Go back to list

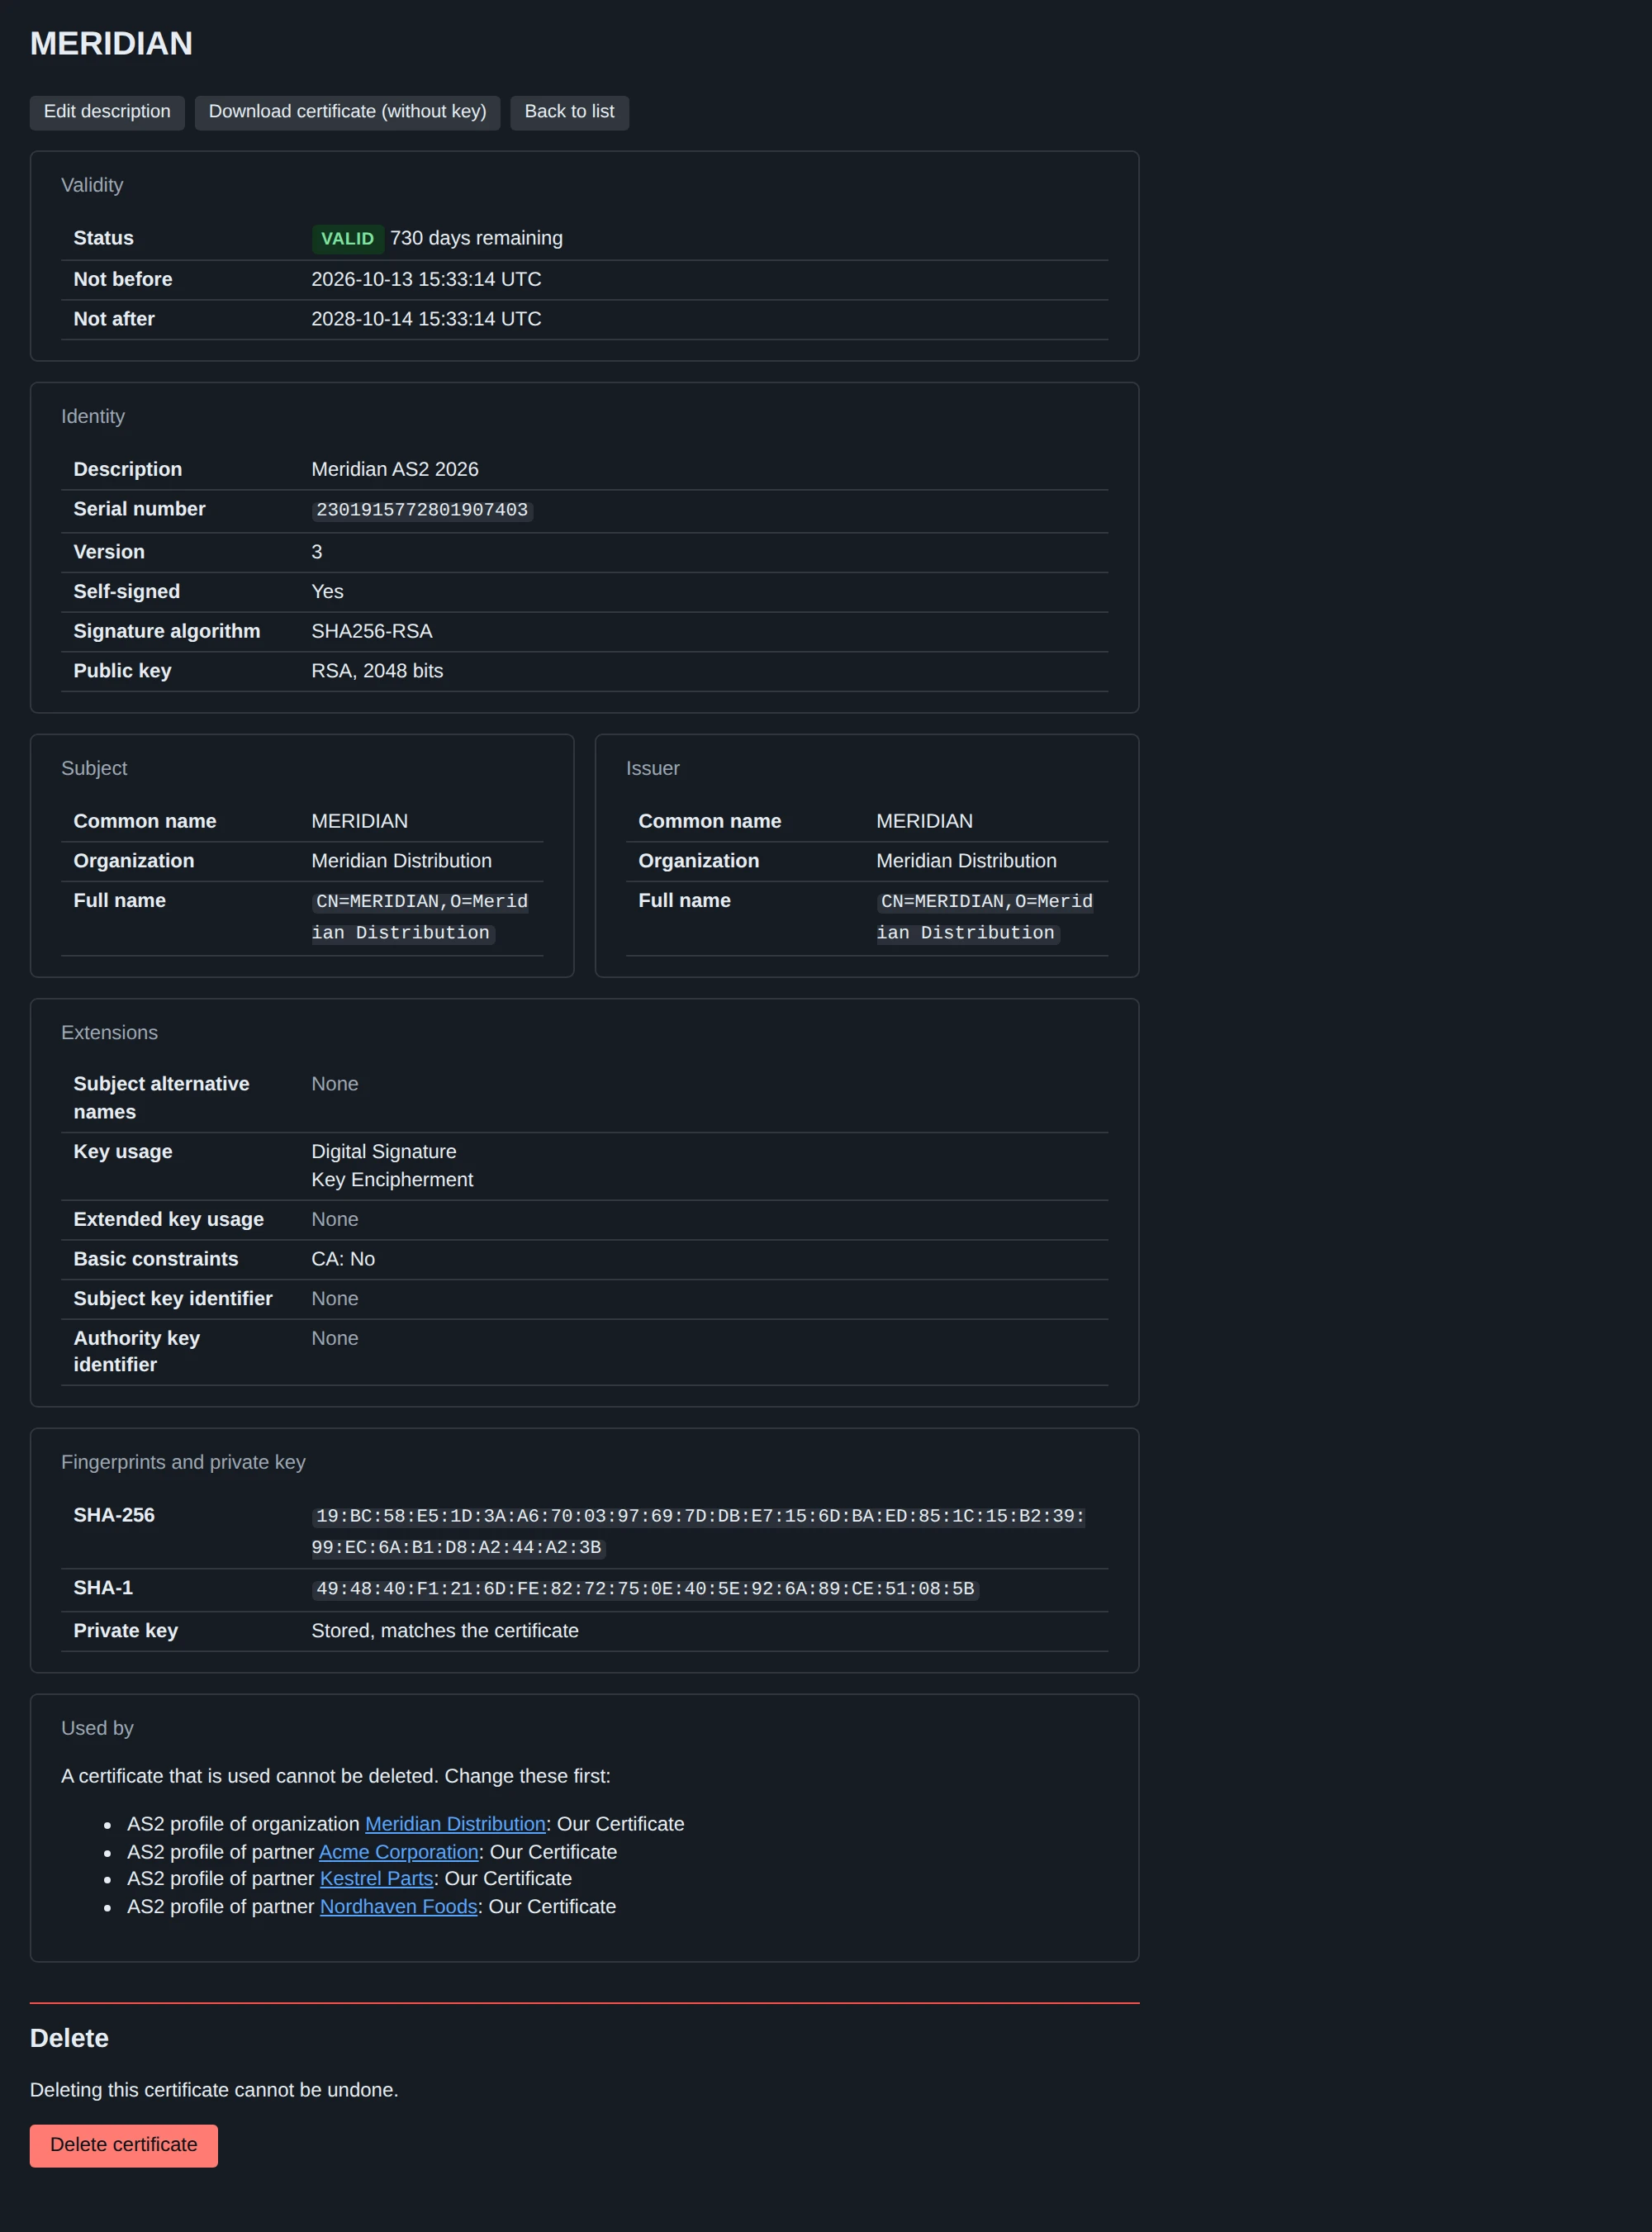[x=569, y=112]
